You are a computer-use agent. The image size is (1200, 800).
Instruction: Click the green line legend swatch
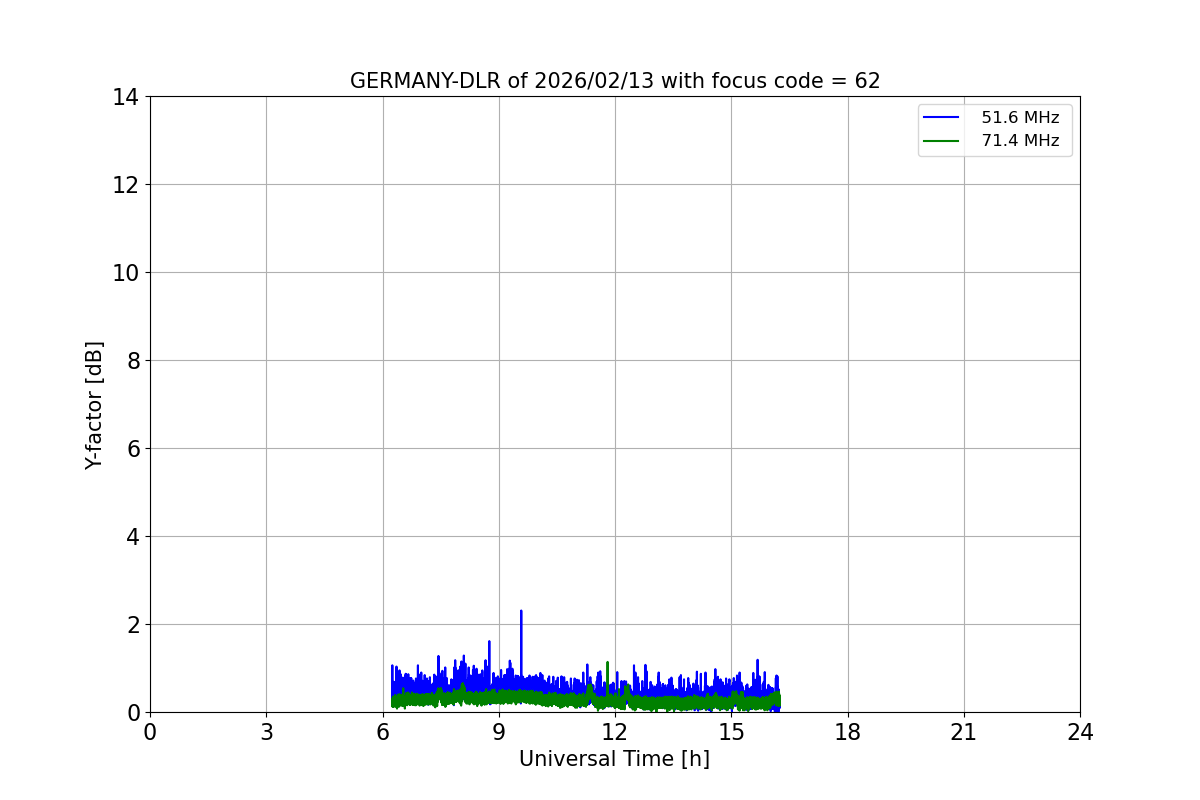click(x=942, y=141)
